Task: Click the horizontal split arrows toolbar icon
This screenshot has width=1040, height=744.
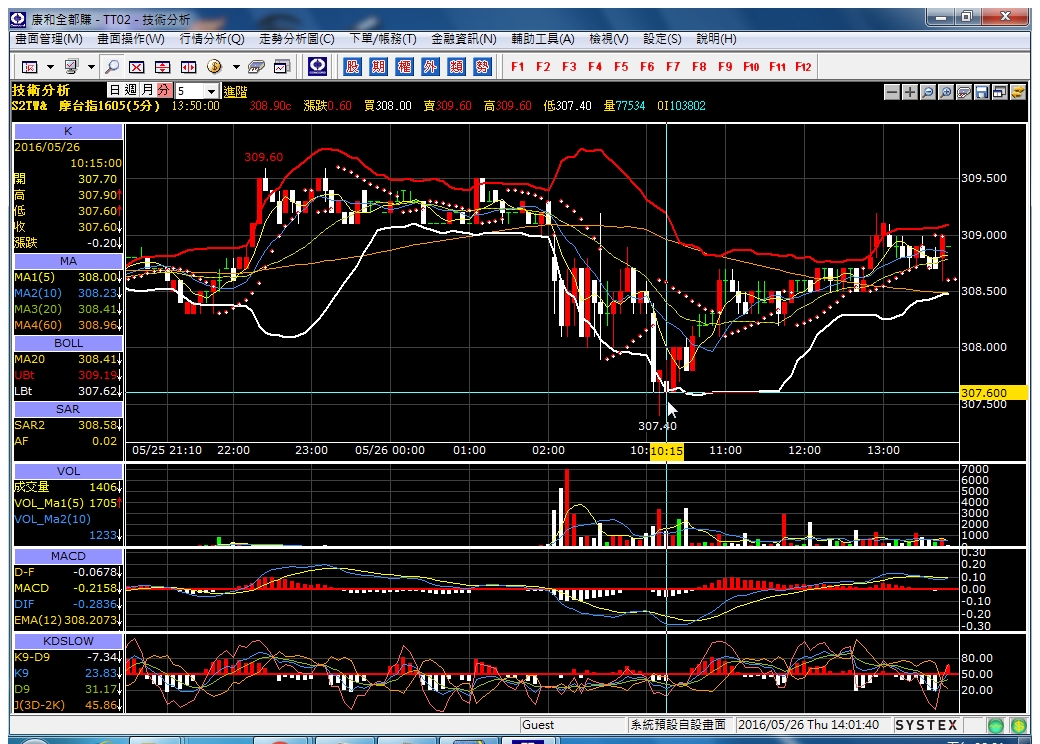Action: point(188,67)
